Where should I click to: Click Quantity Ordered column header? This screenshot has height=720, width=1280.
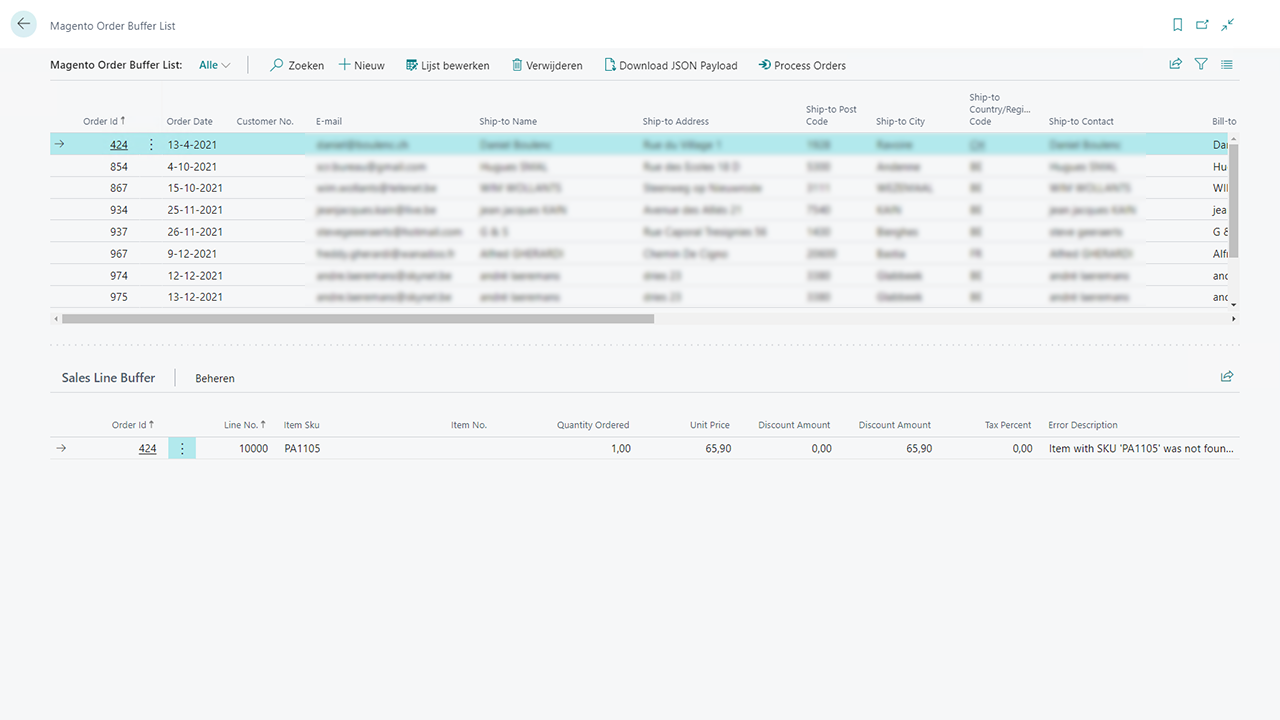pyautogui.click(x=593, y=425)
